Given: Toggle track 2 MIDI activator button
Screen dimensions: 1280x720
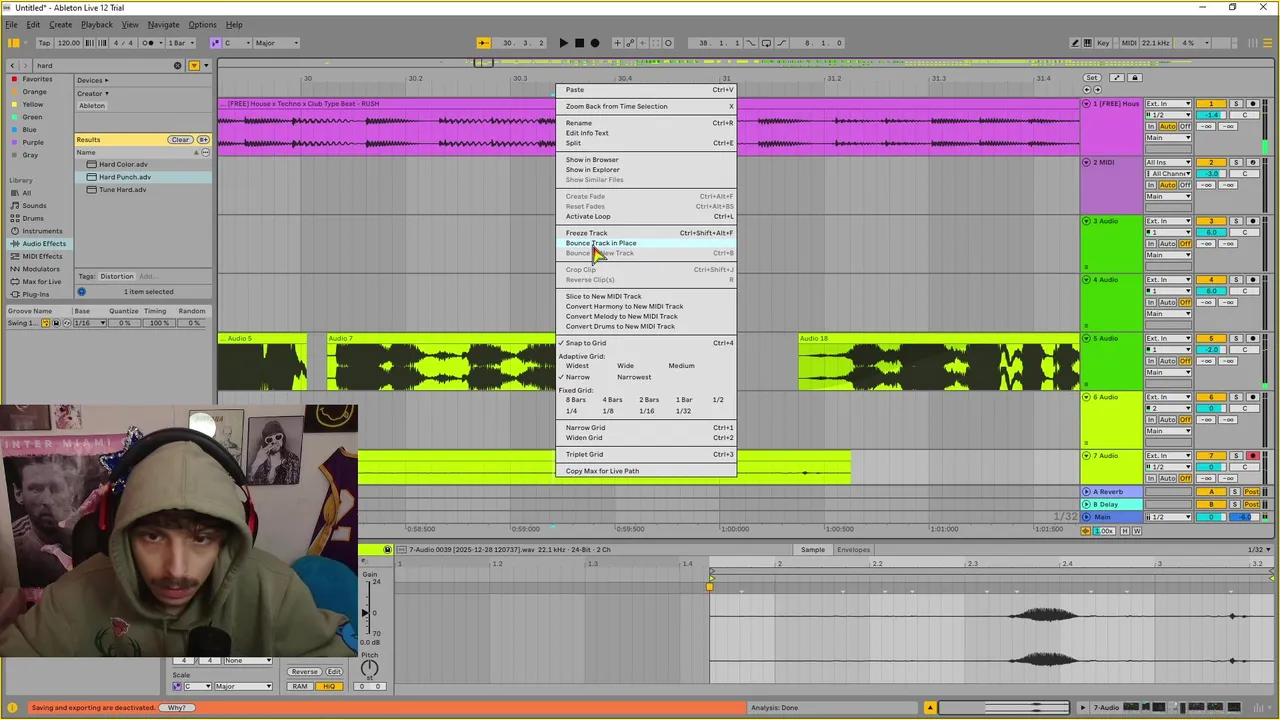Looking at the screenshot, I should coord(1211,163).
